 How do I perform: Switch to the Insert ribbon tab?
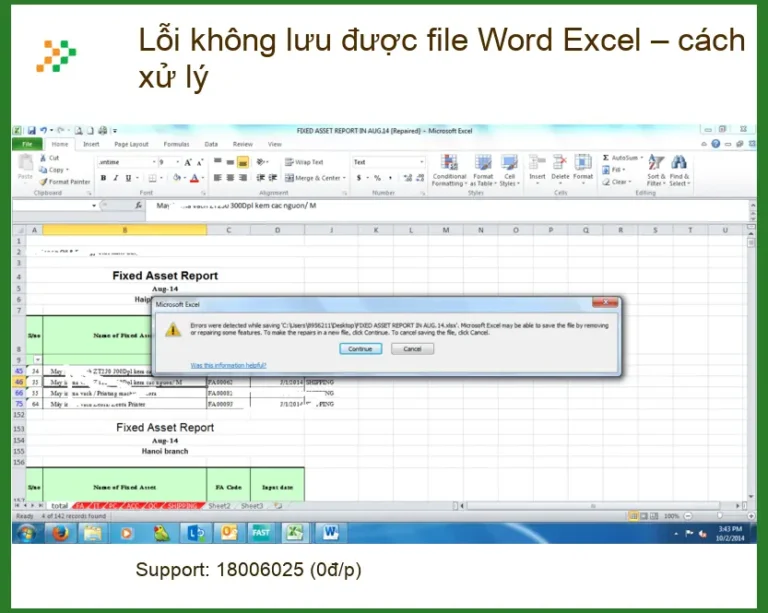coord(91,144)
